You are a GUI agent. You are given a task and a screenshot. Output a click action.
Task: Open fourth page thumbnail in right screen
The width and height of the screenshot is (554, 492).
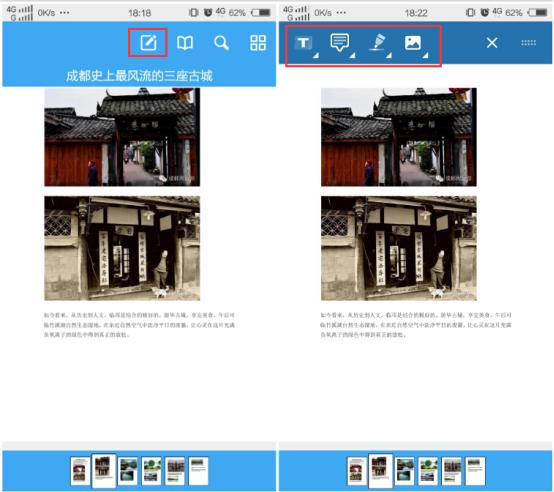coord(428,471)
